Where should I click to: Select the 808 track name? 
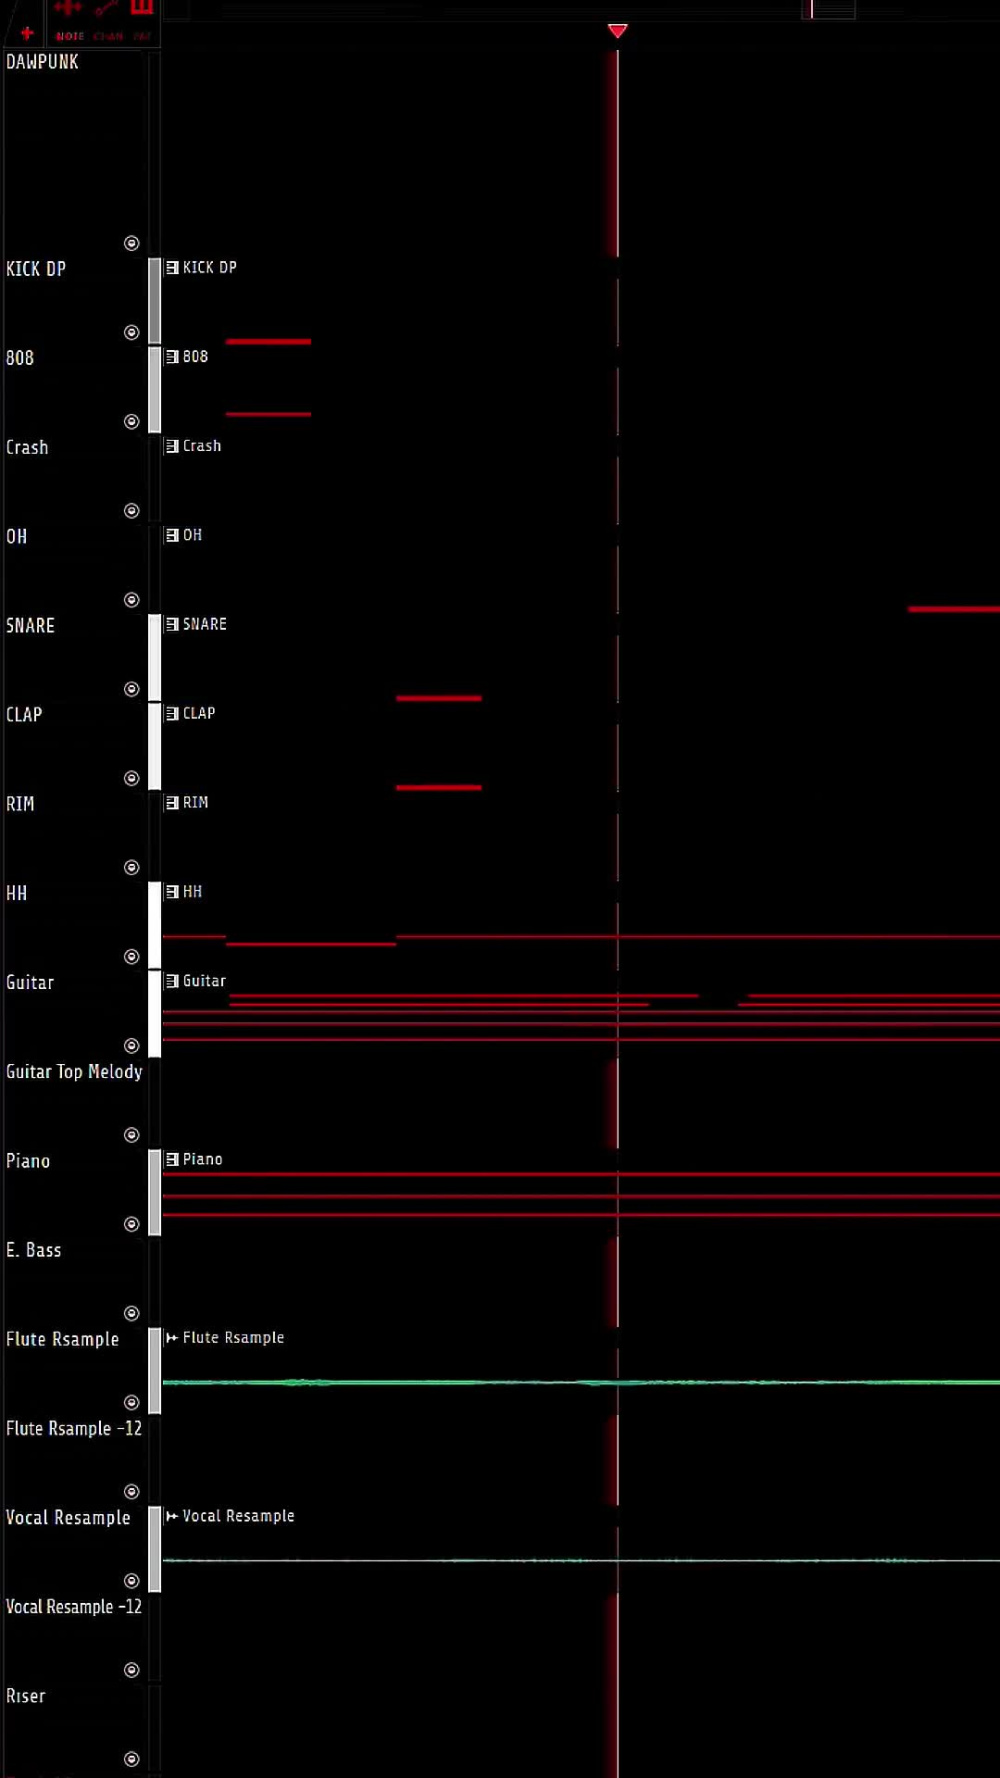[x=20, y=358]
